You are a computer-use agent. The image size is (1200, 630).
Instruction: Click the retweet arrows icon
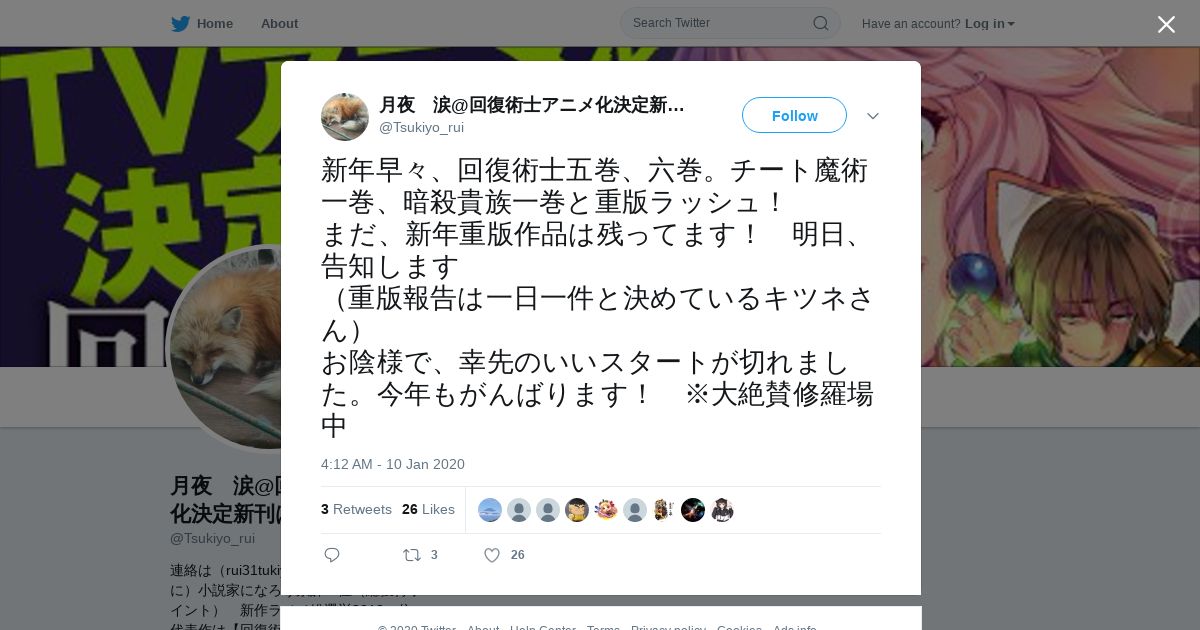pyautogui.click(x=411, y=555)
